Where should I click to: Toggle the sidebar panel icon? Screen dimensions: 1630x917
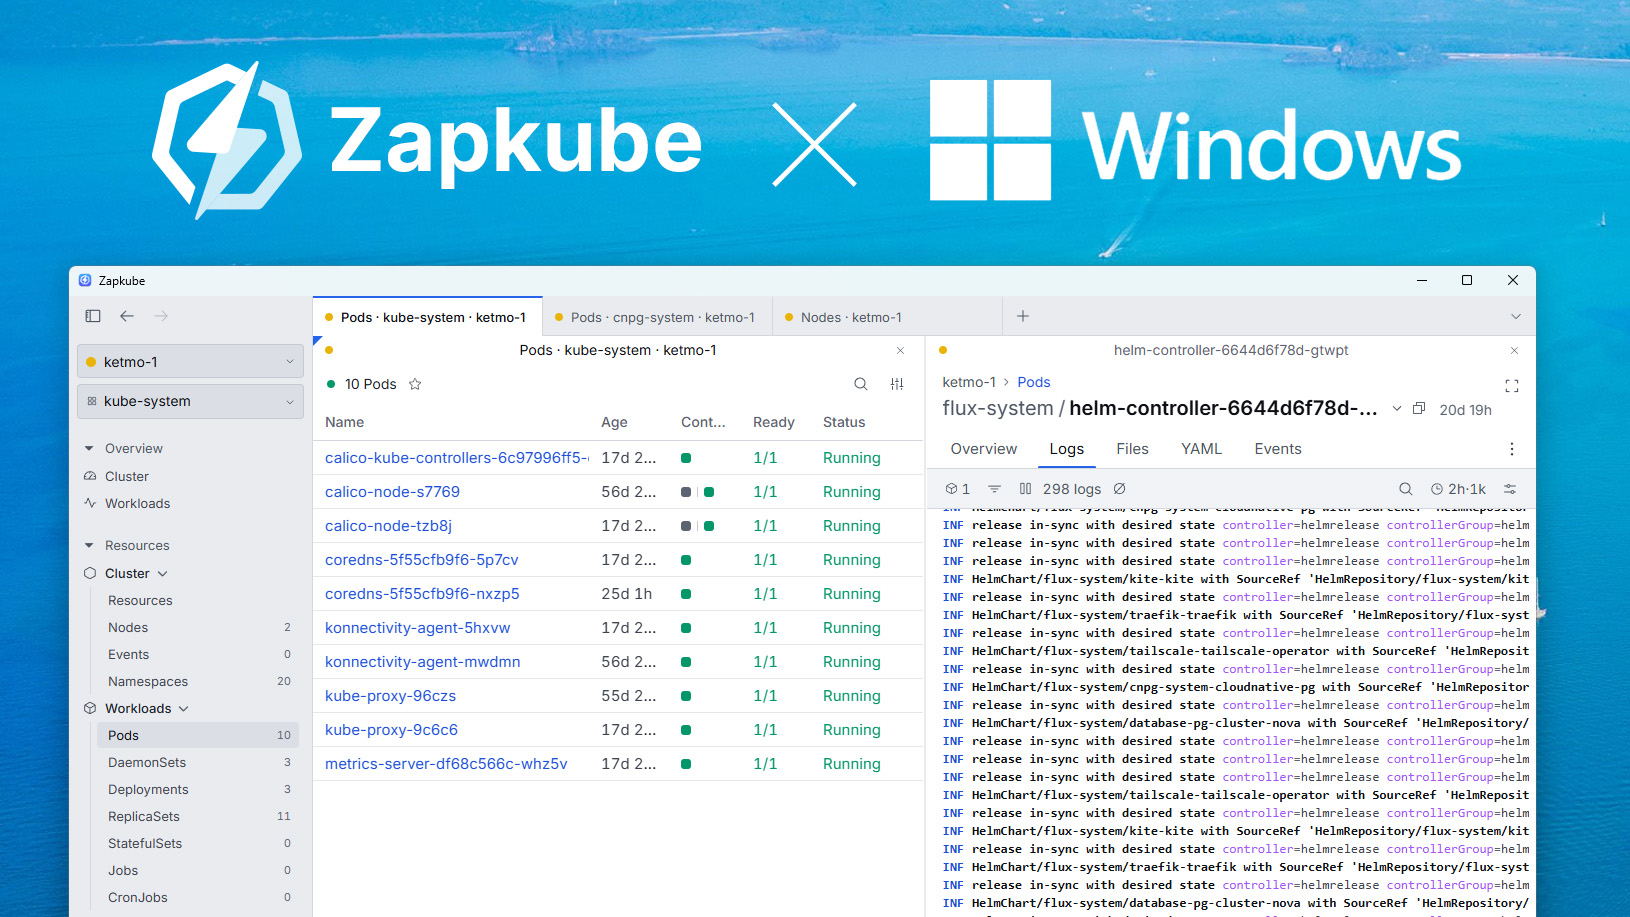tap(93, 316)
